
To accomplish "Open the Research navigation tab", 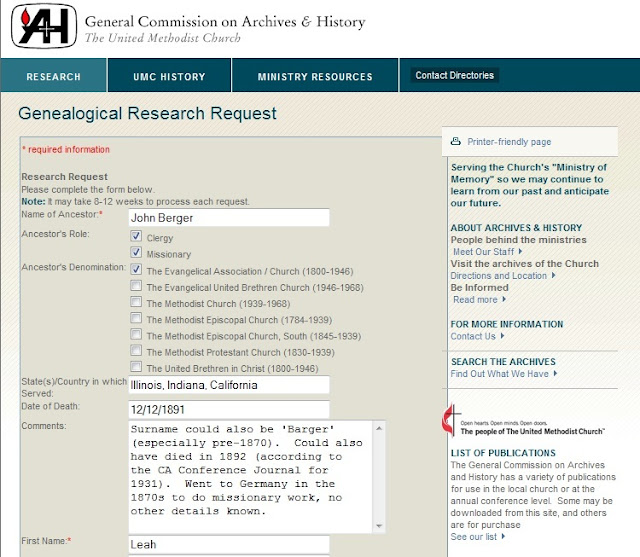I will coord(53,75).
